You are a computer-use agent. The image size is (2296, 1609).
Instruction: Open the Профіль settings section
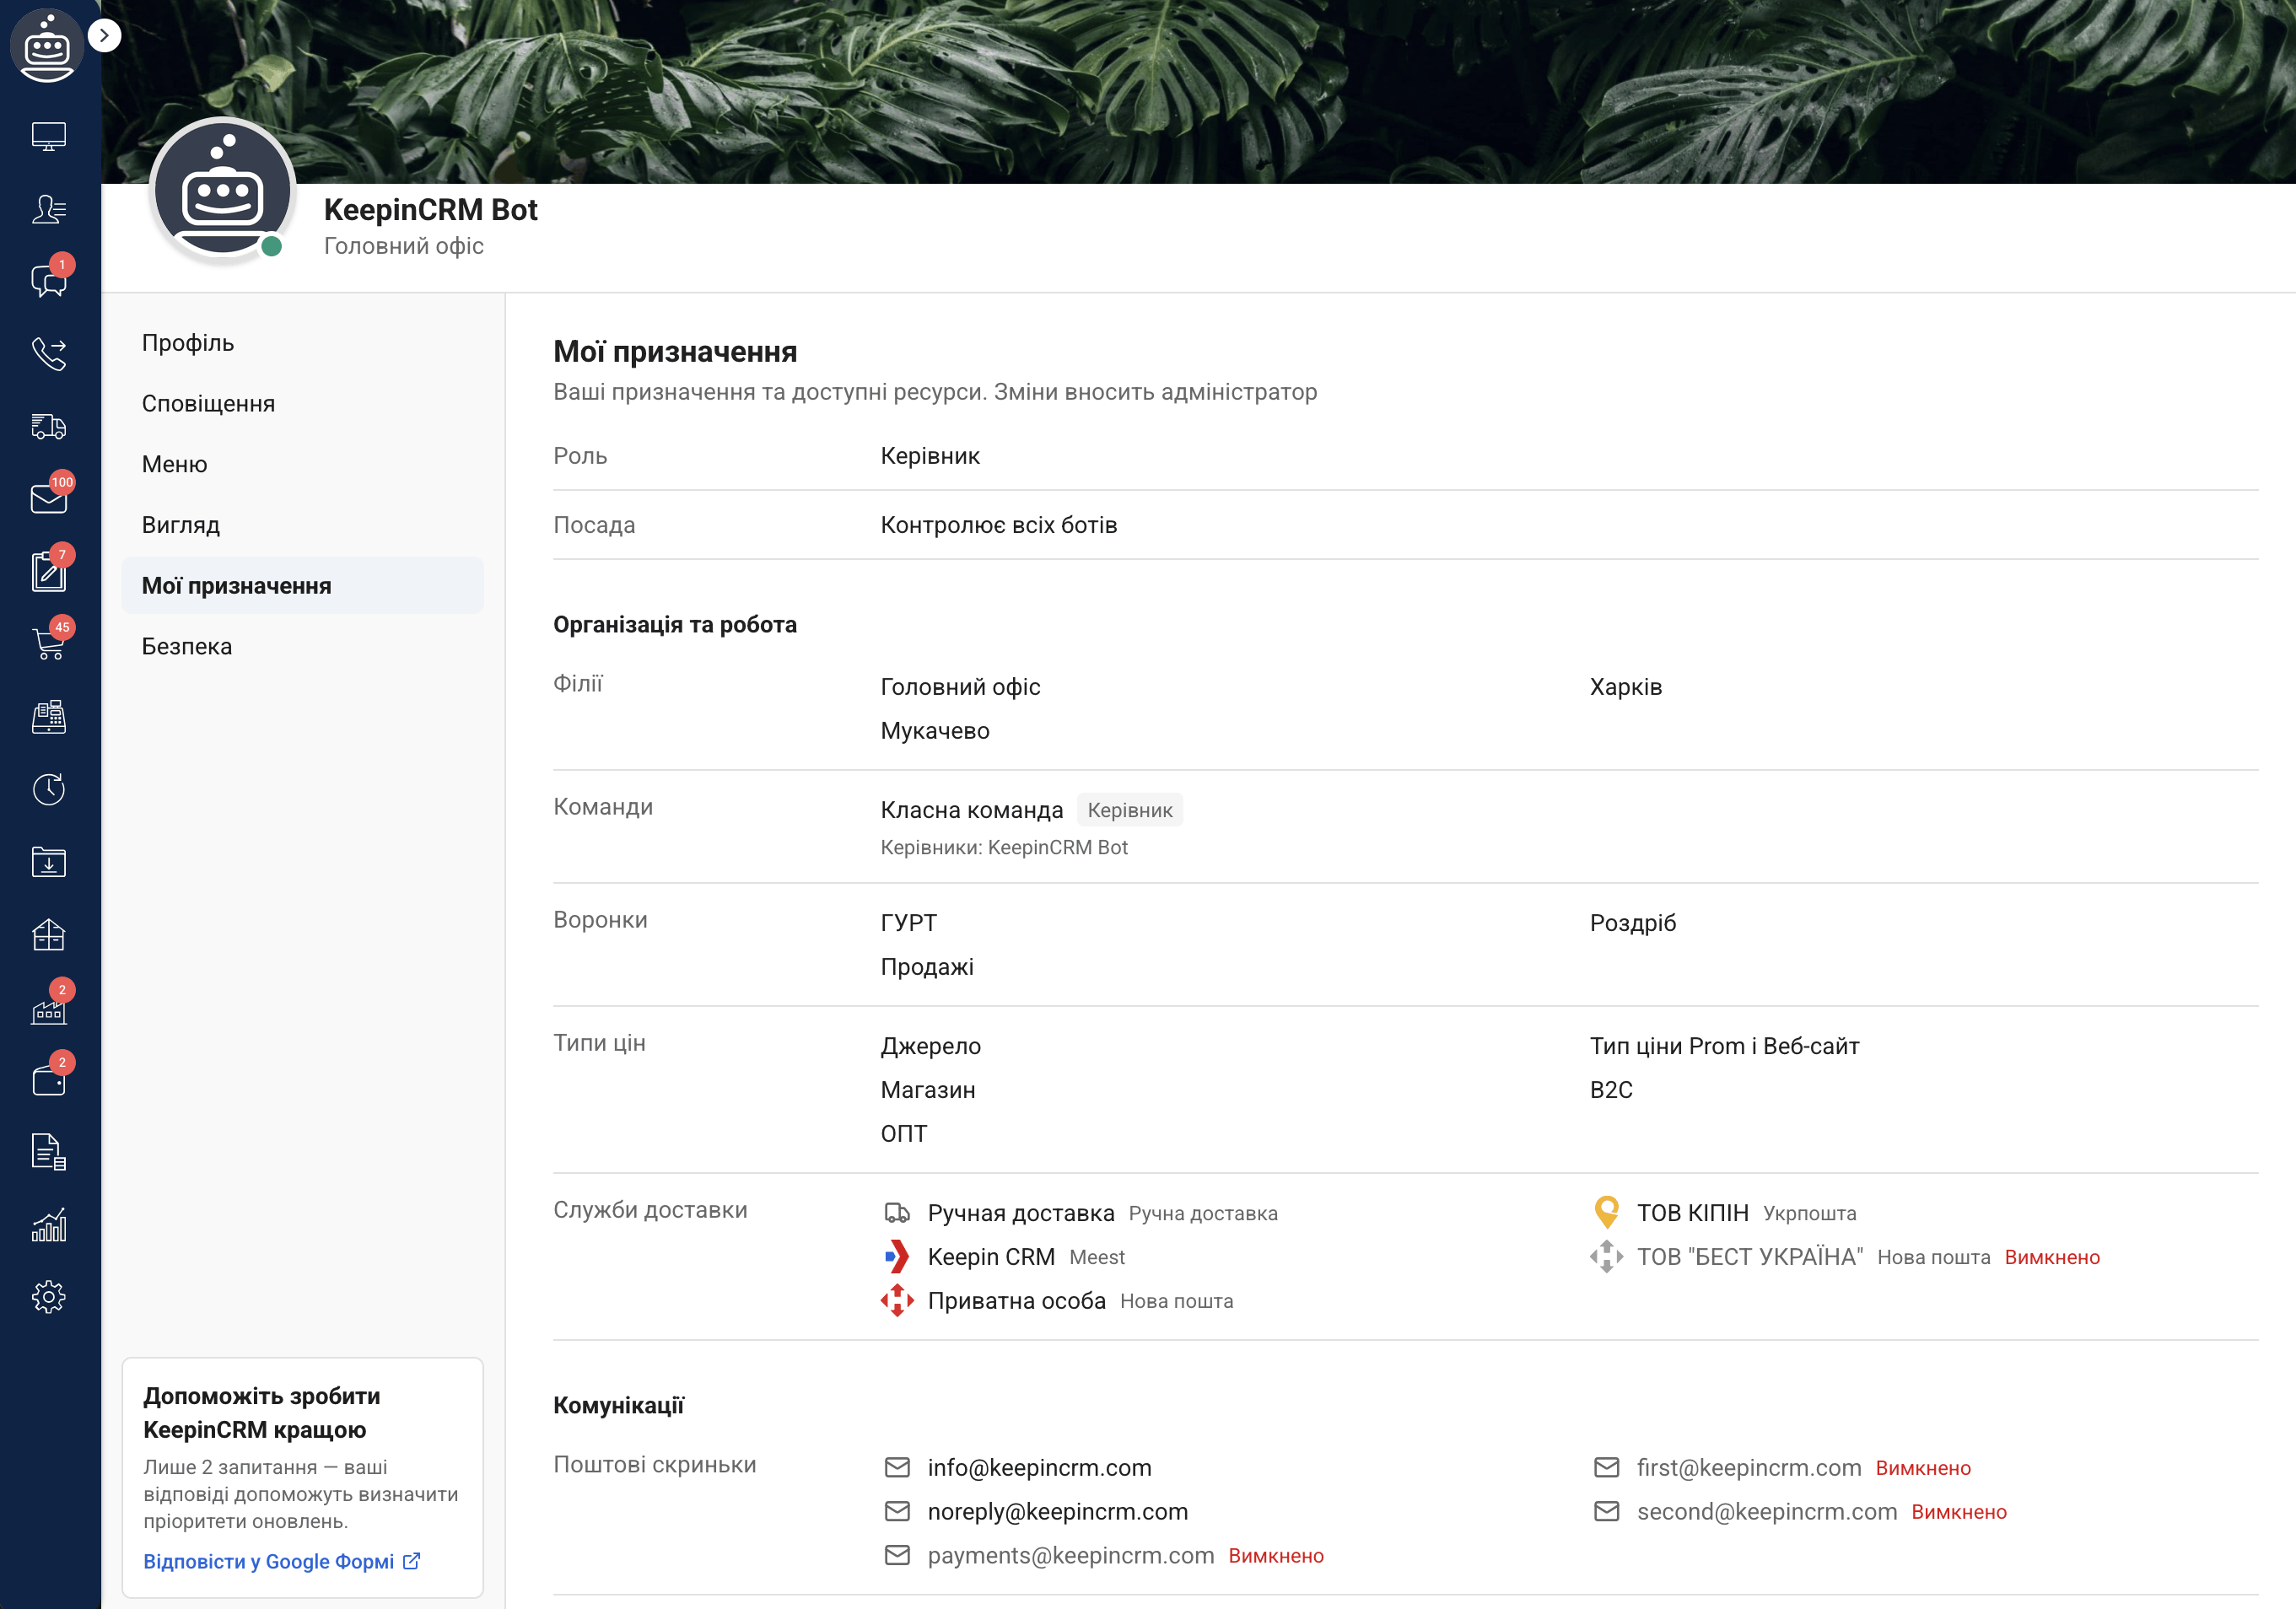coord(302,343)
